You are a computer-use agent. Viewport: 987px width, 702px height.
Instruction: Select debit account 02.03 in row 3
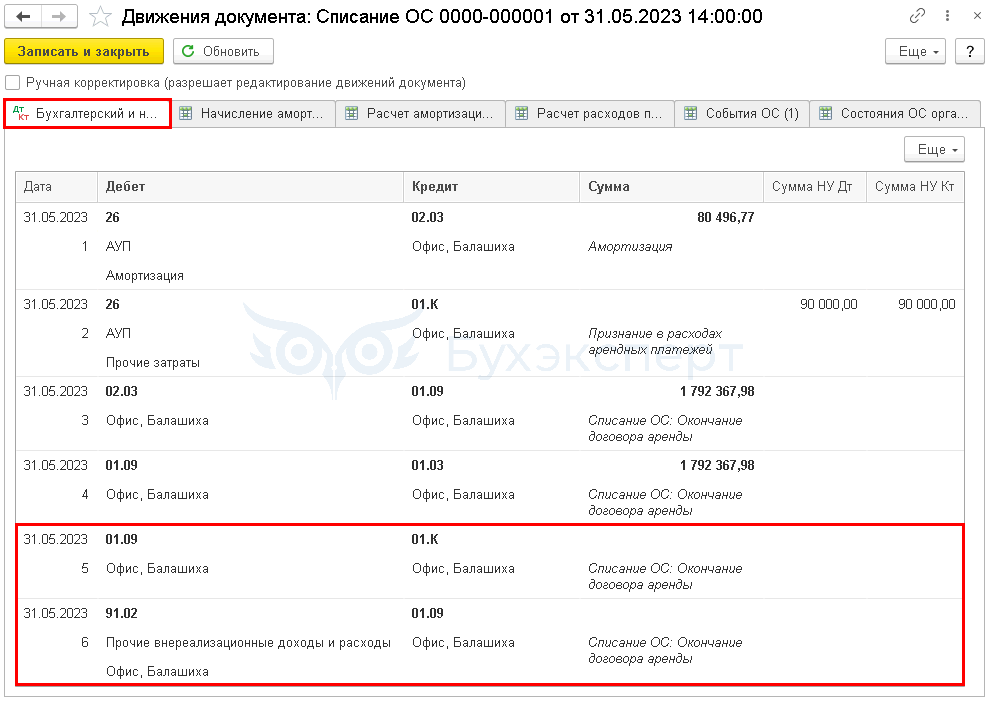pos(121,392)
